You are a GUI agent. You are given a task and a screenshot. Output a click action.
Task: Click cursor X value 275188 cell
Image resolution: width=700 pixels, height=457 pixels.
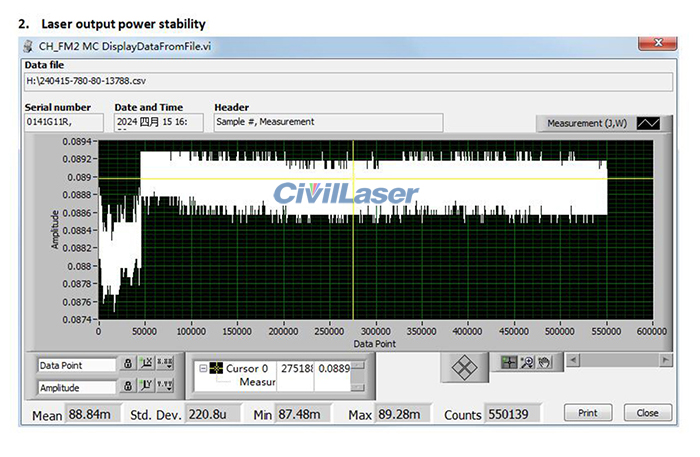coord(295,369)
